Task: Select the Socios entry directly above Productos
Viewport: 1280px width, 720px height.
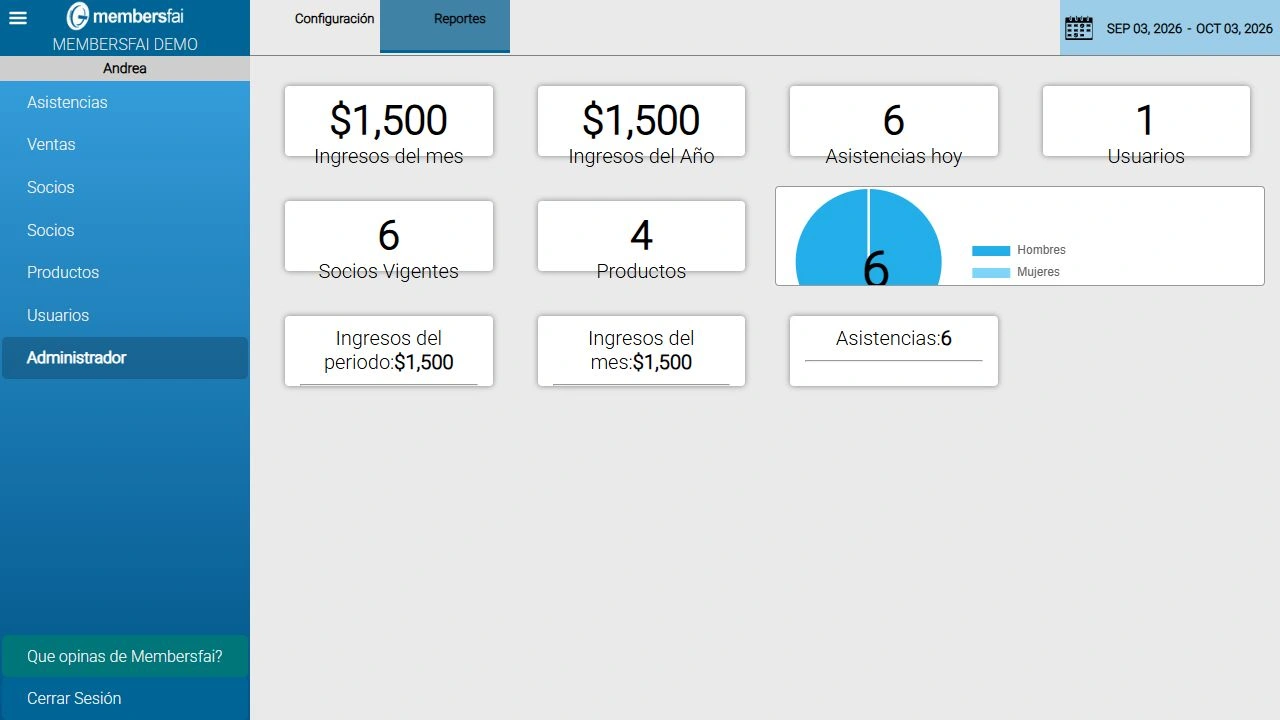Action: point(125,230)
